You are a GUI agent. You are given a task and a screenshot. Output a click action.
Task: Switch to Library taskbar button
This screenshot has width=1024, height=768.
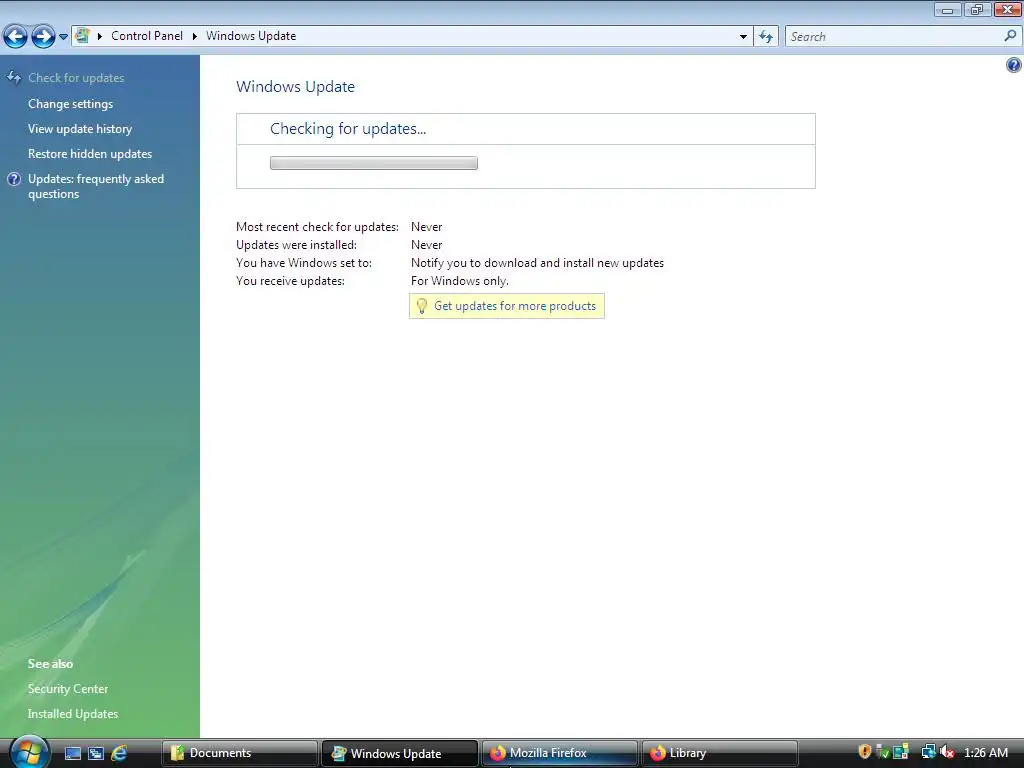point(720,753)
